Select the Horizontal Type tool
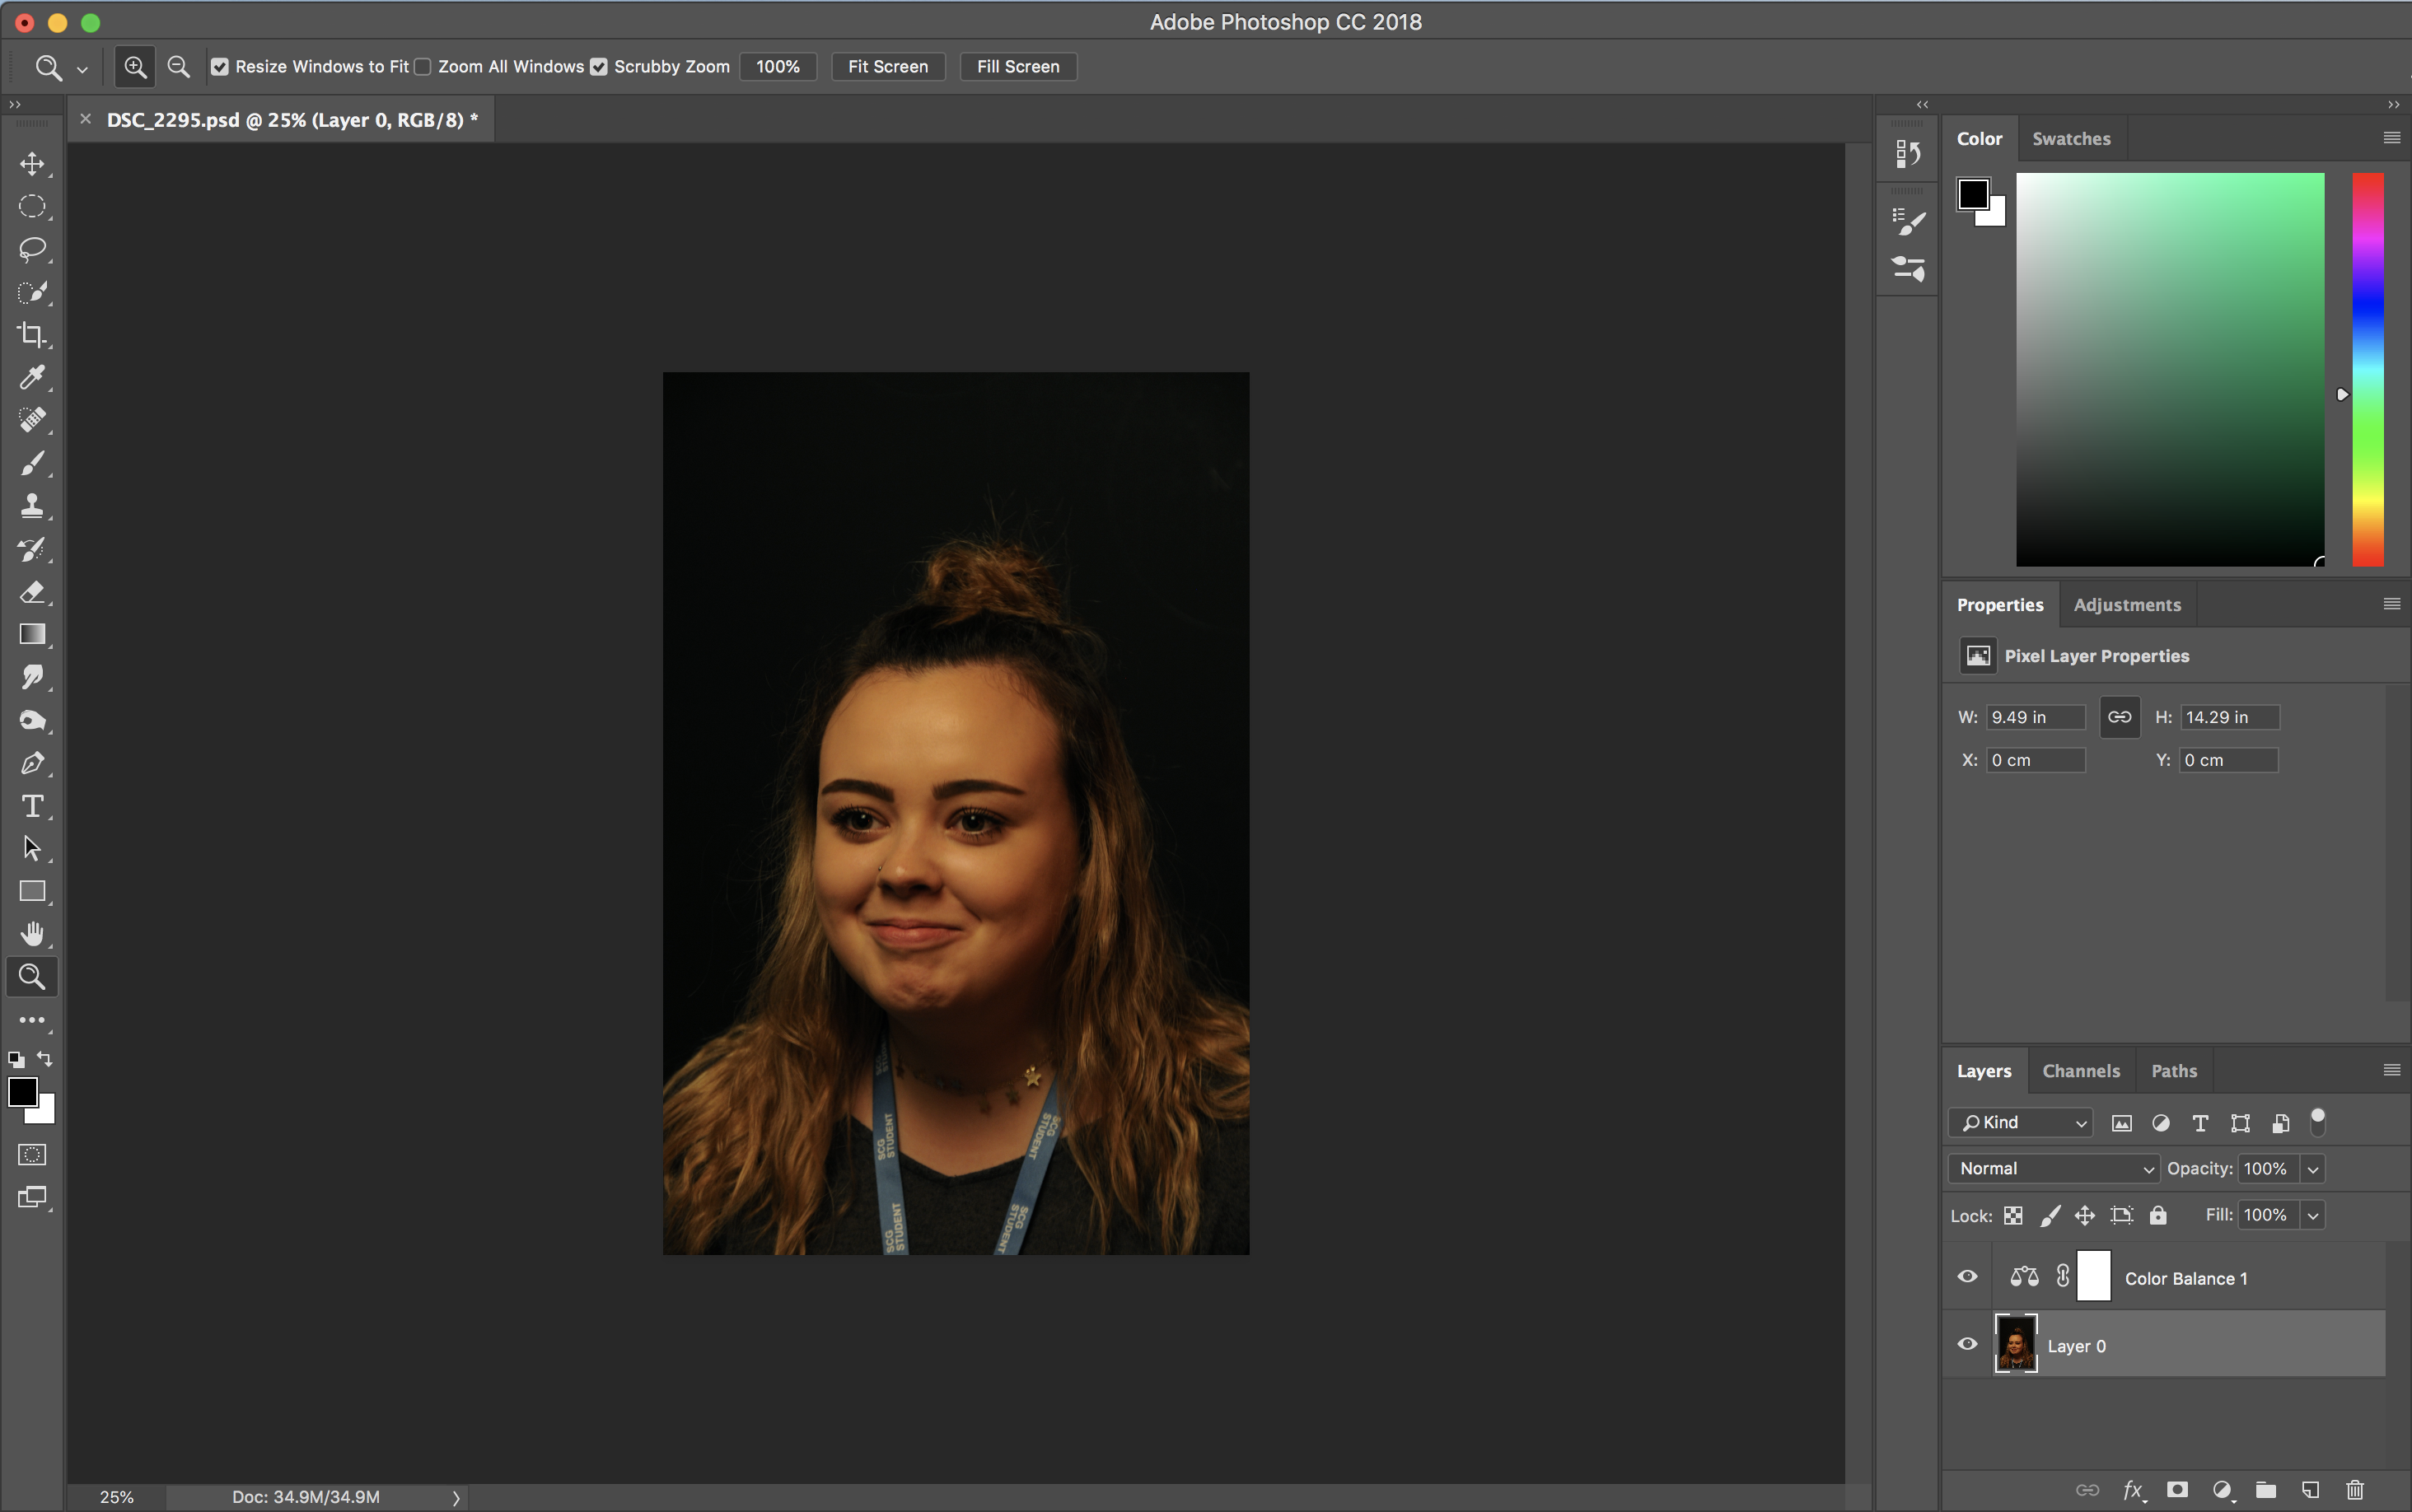Image resolution: width=2412 pixels, height=1512 pixels. 32,806
